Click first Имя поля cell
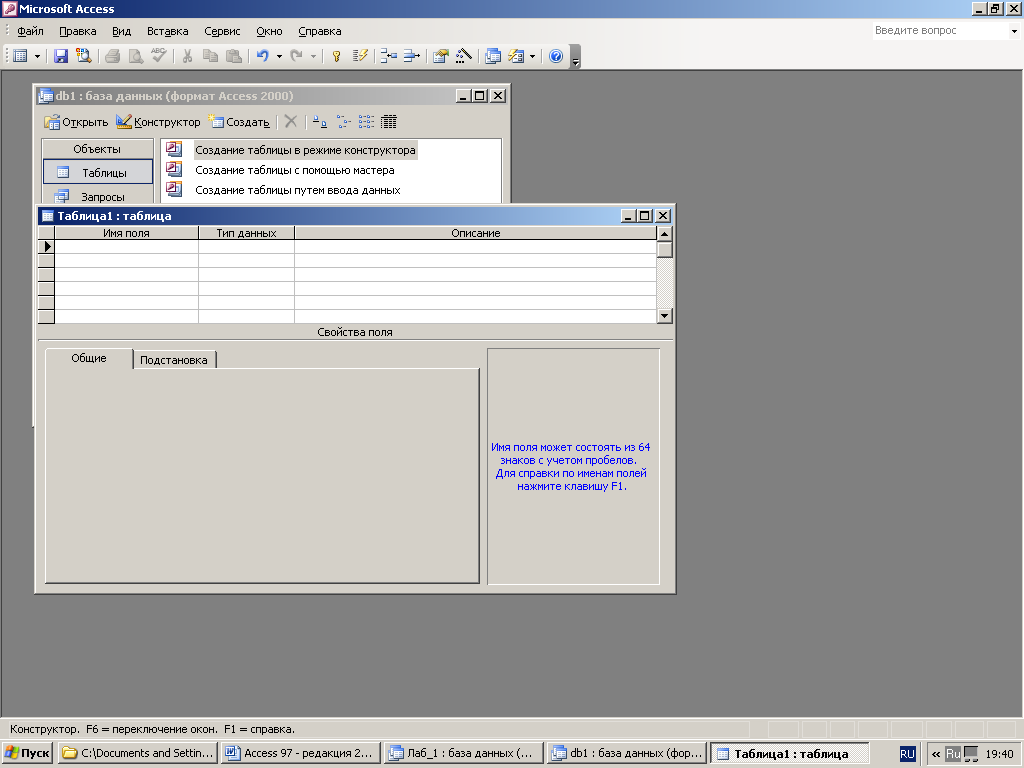Viewport: 1024px width, 768px height. (126, 247)
